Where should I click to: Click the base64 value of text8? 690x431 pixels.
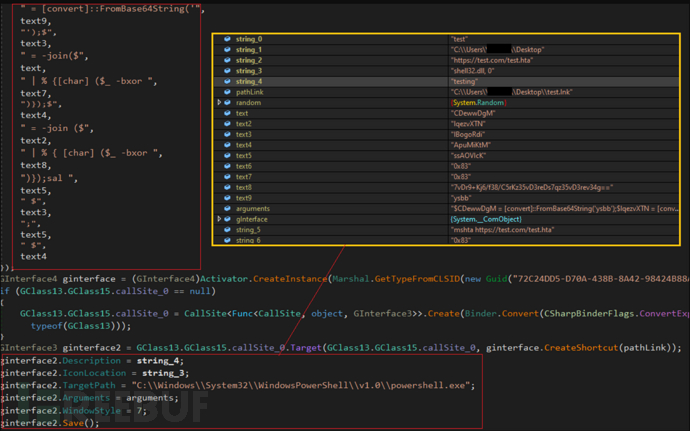point(532,188)
